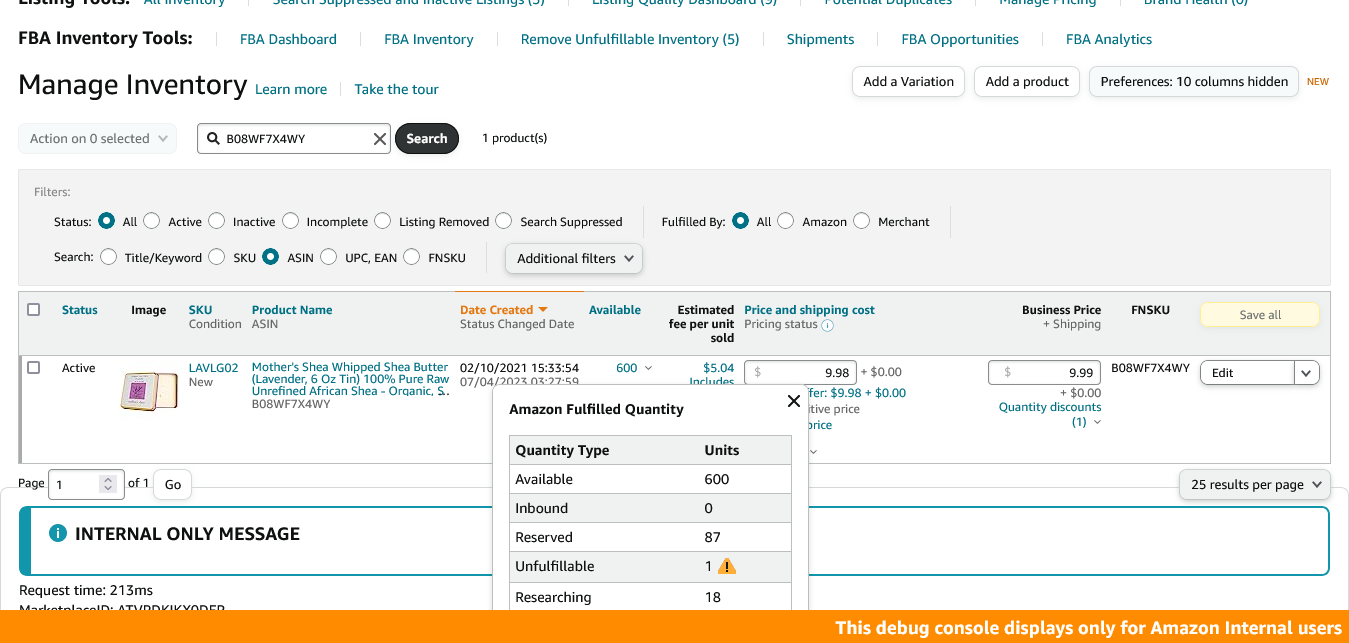The image size is (1349, 643).
Task: Search by Title/Keyword radio button
Action: (x=109, y=257)
